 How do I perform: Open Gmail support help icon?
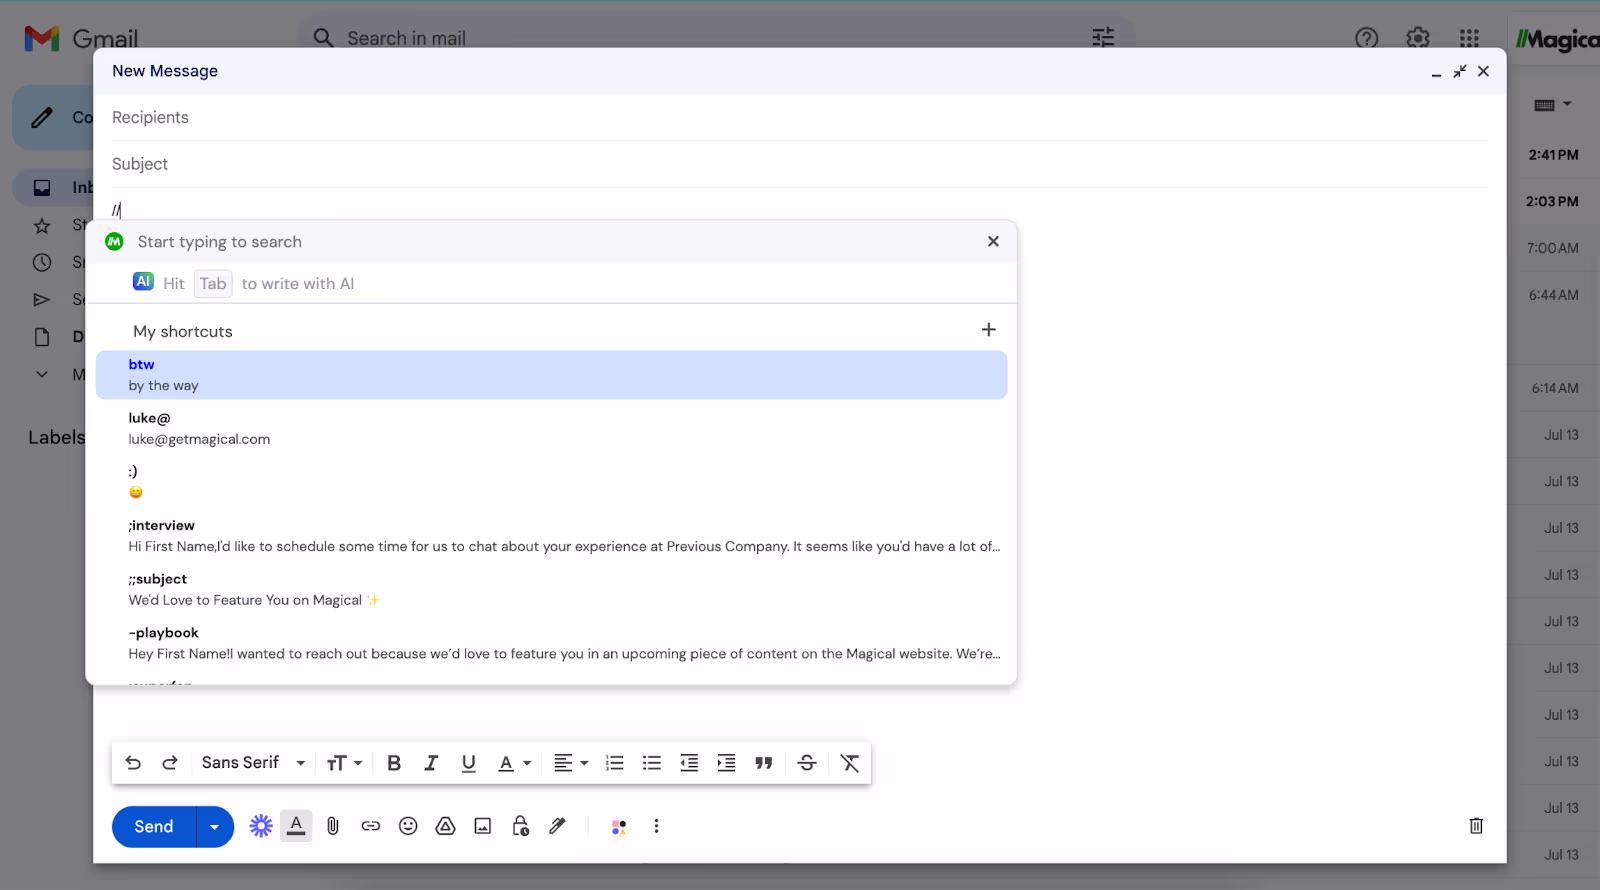1366,38
